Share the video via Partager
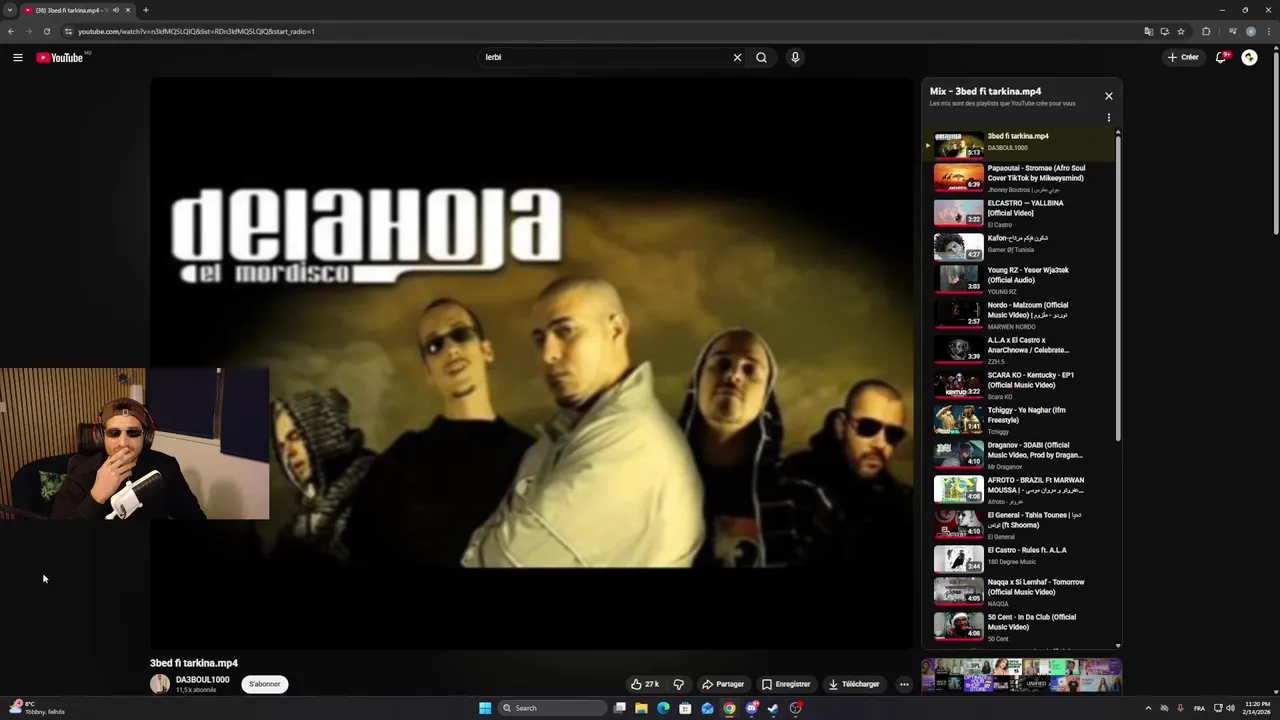Screen dimensions: 1280x720 pos(723,684)
